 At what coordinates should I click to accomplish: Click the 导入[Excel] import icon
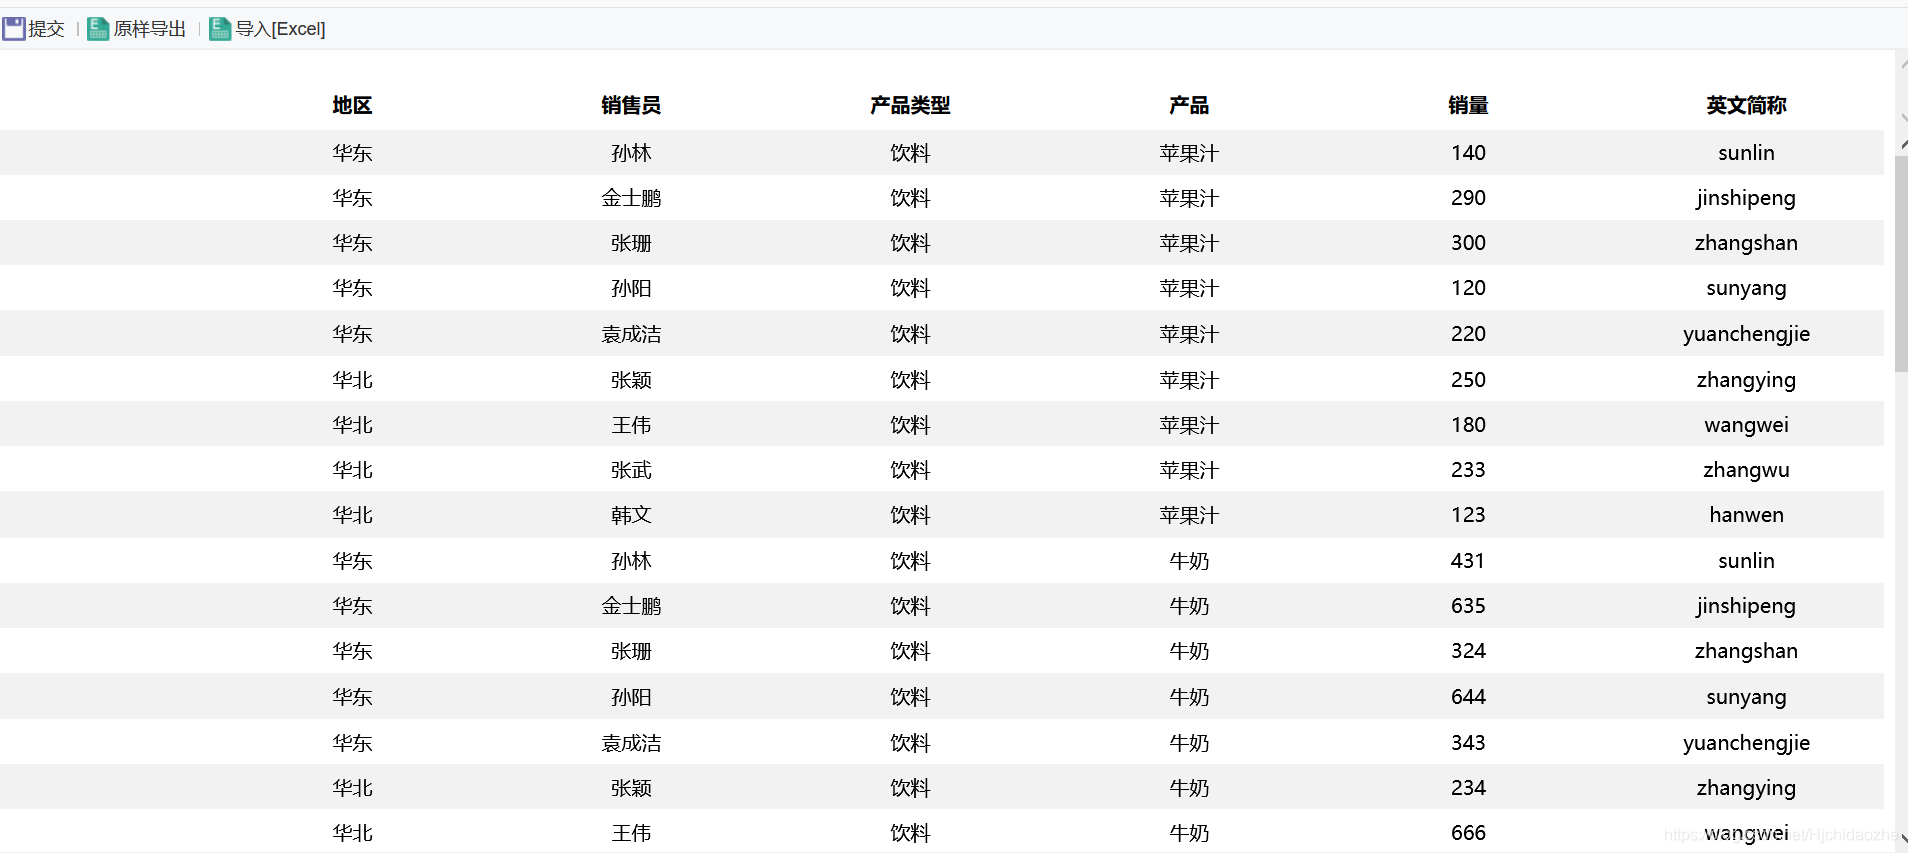coord(220,29)
